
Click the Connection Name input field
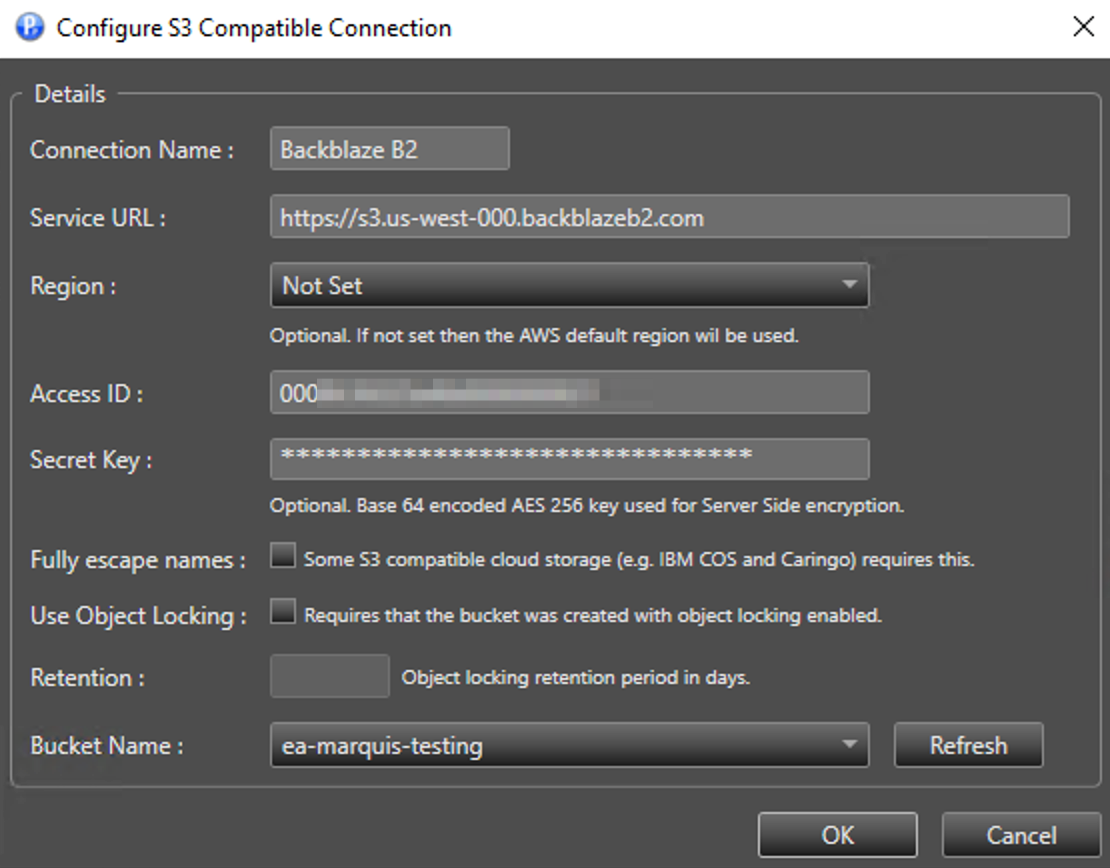(x=389, y=149)
